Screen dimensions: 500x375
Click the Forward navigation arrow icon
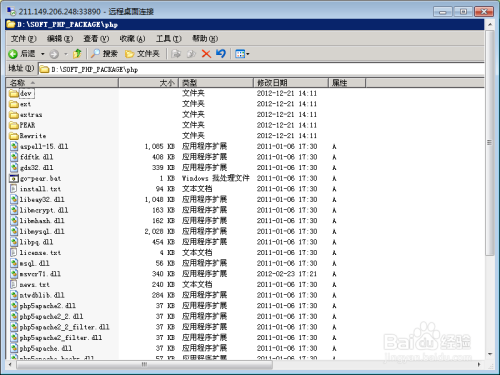coord(54,54)
